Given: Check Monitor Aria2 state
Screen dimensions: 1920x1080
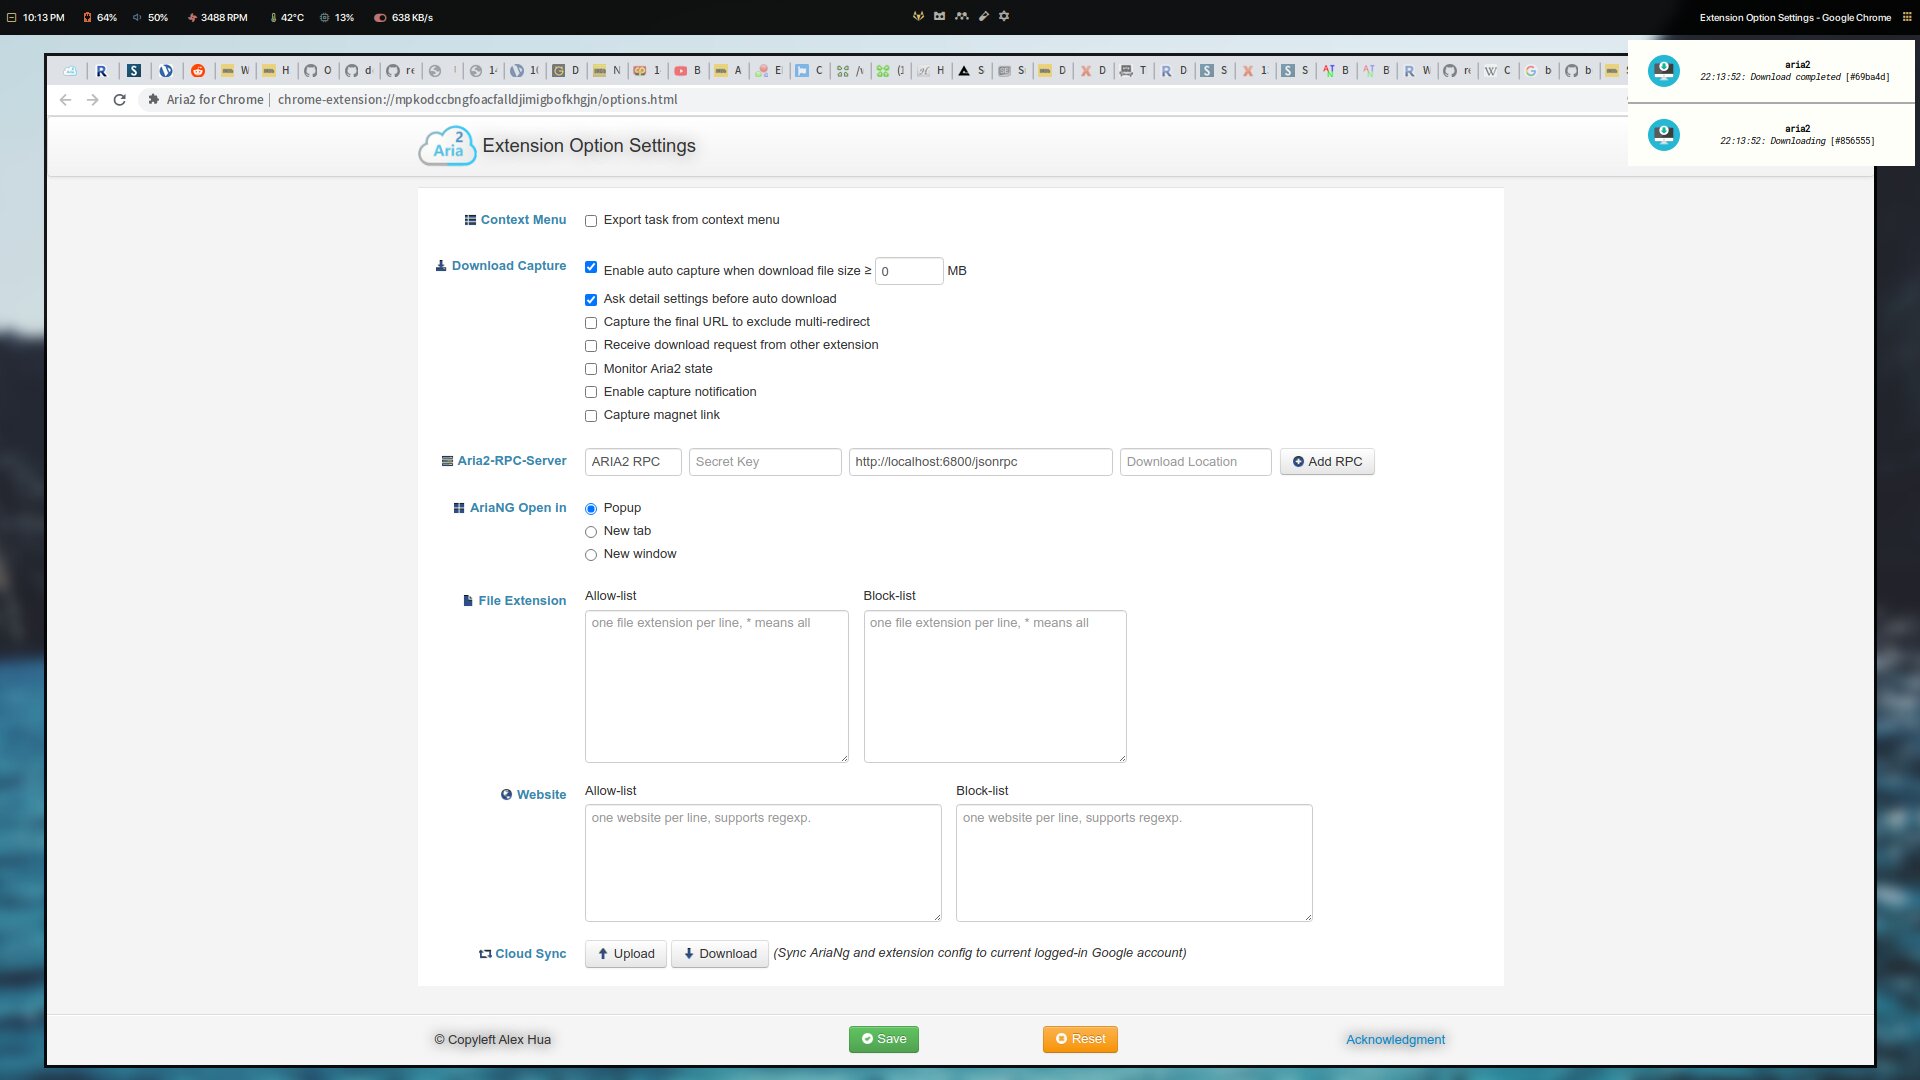Looking at the screenshot, I should pyautogui.click(x=591, y=369).
